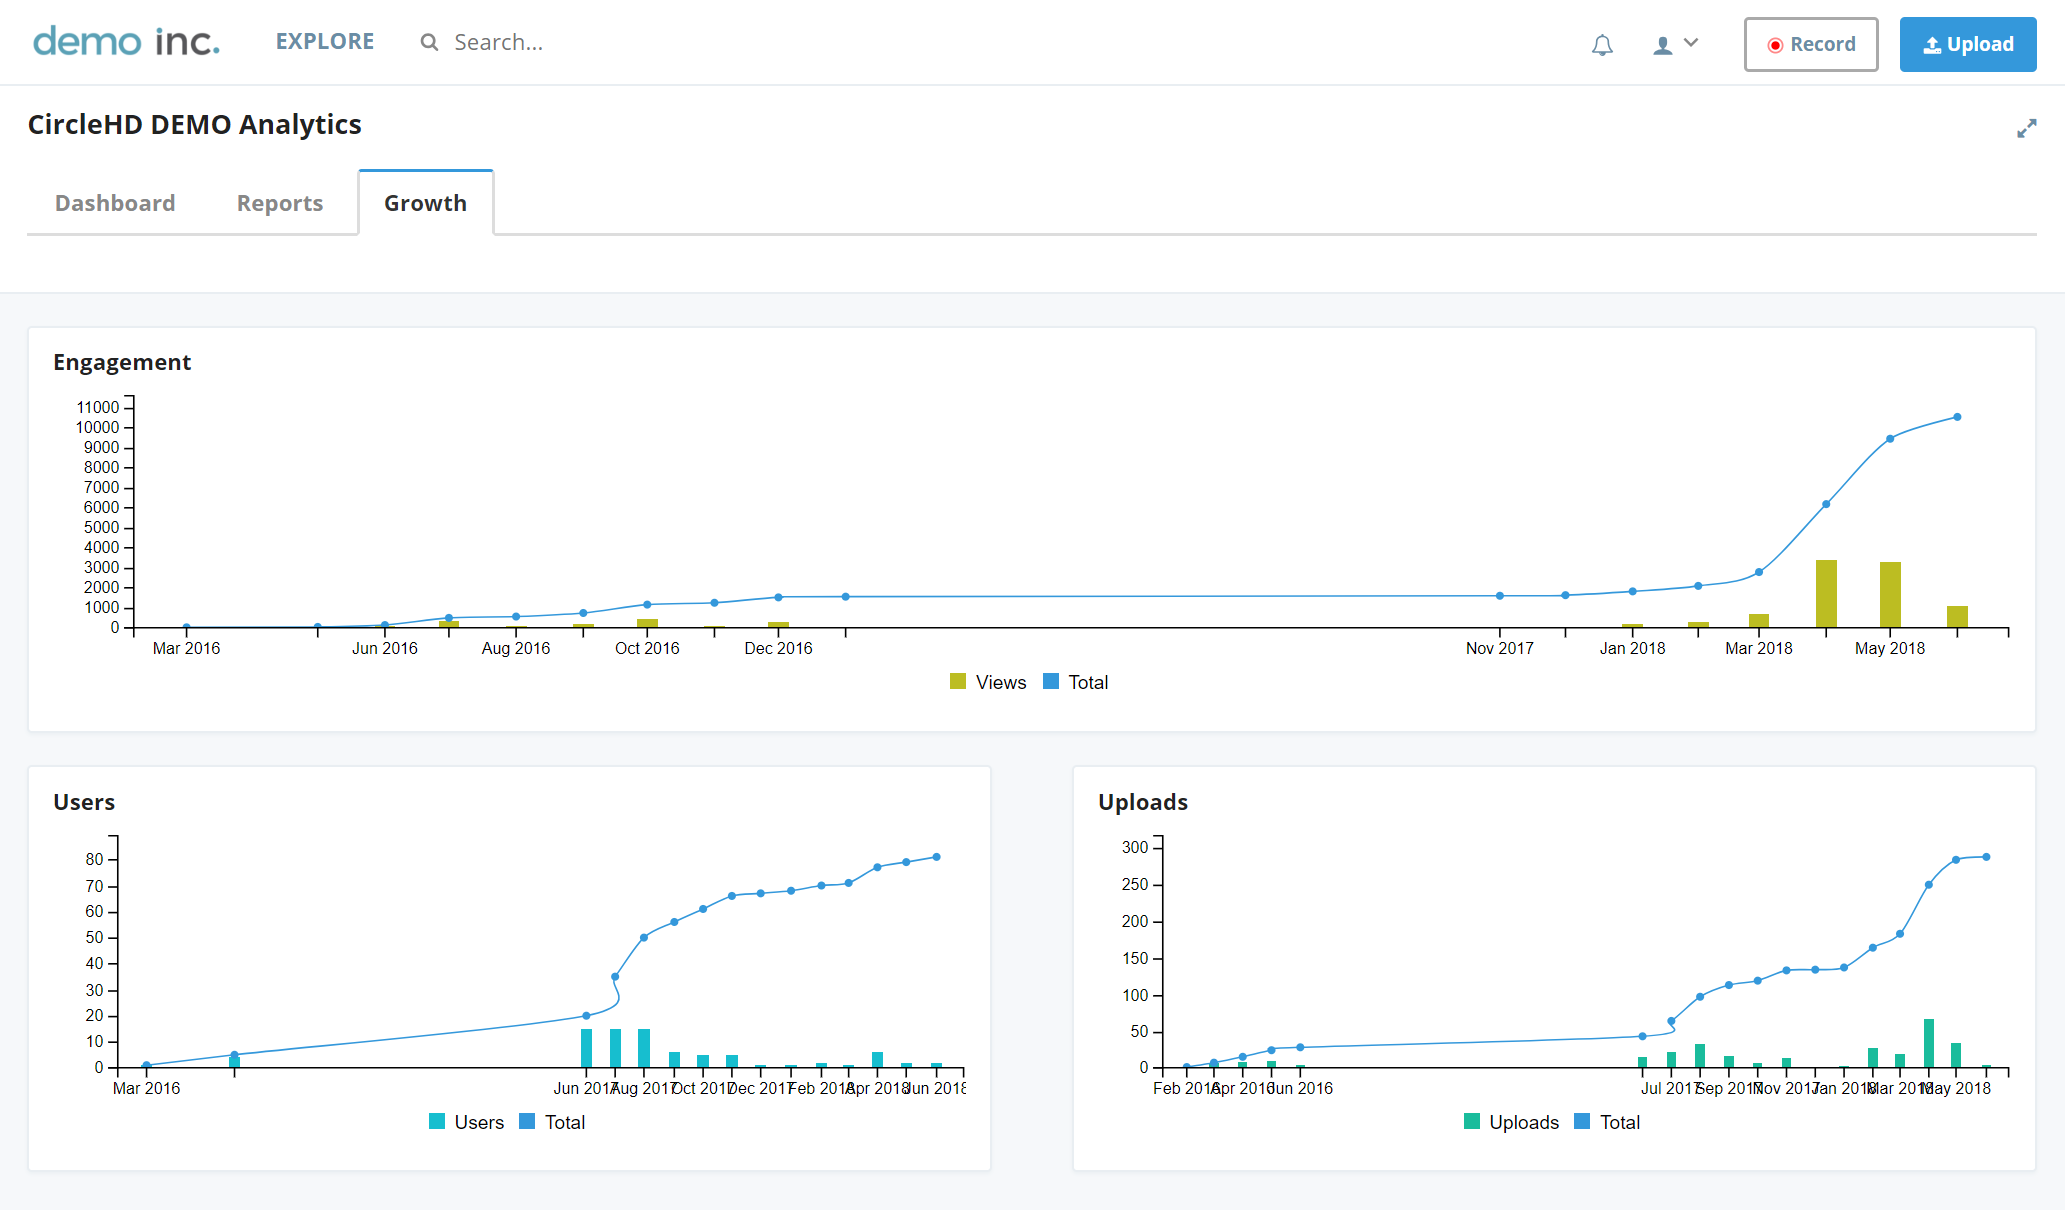Image resolution: width=2065 pixels, height=1210 pixels.
Task: Switch to the Dashboard tab
Action: tap(115, 203)
